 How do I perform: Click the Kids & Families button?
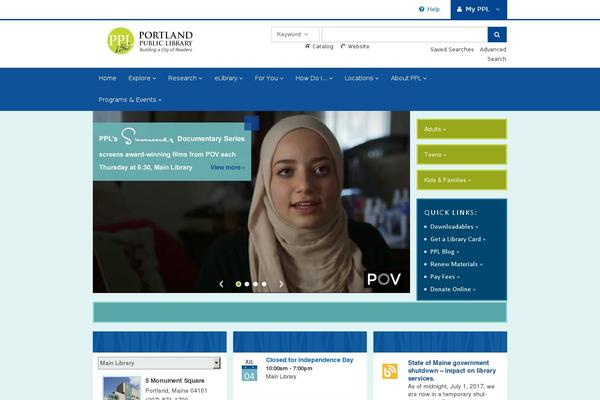point(461,180)
